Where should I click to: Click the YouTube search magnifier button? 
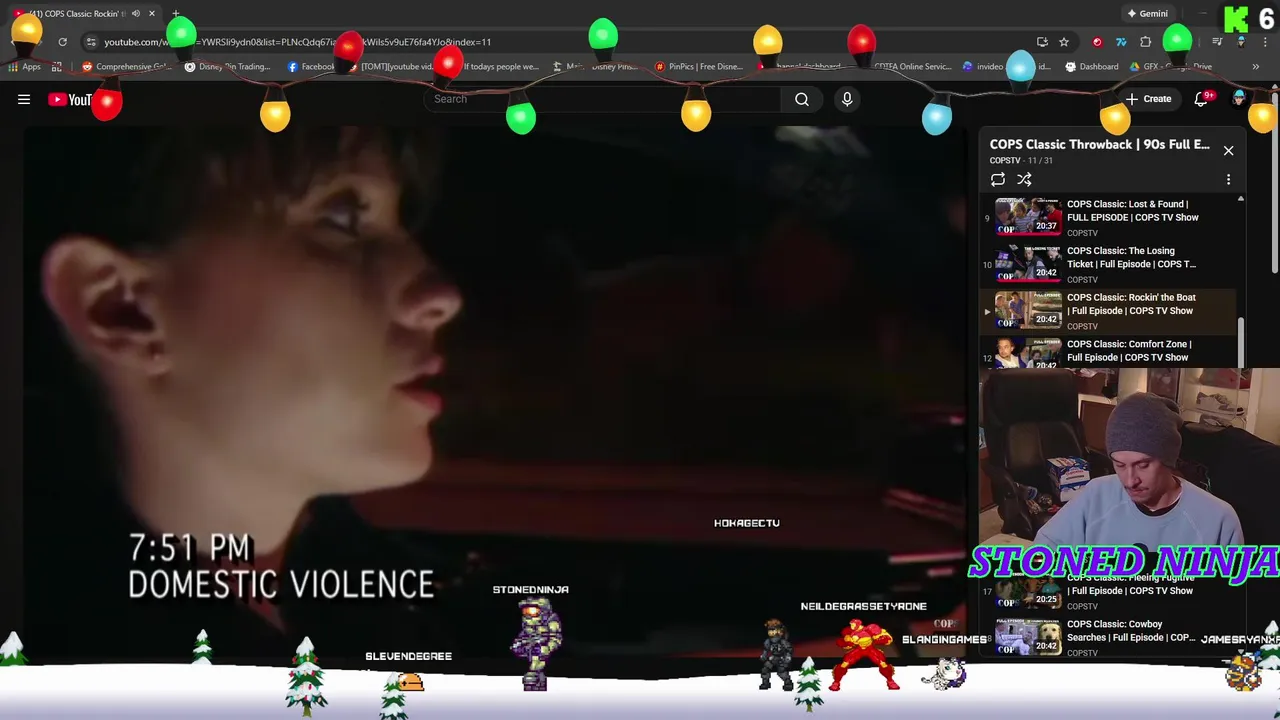[802, 99]
